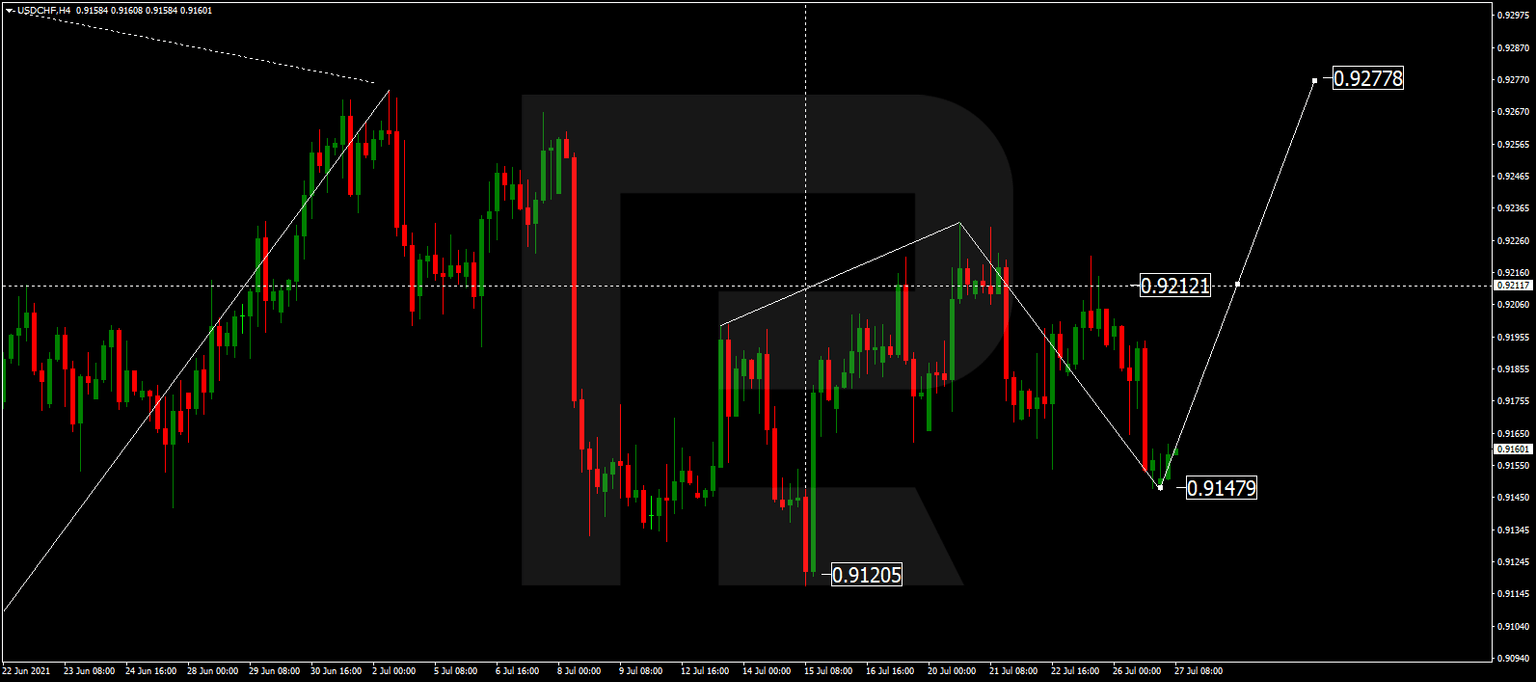The height and width of the screenshot is (682, 1536).
Task: Select the highlighted 0.91601 price tag
Action: pos(1512,450)
